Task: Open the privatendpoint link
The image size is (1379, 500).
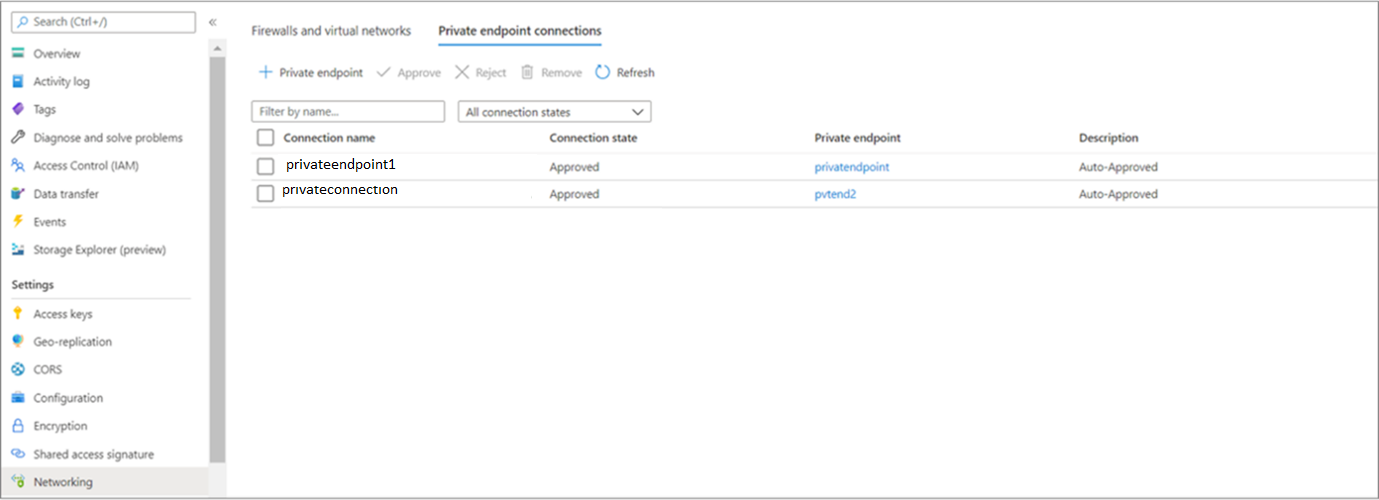Action: pyautogui.click(x=852, y=167)
